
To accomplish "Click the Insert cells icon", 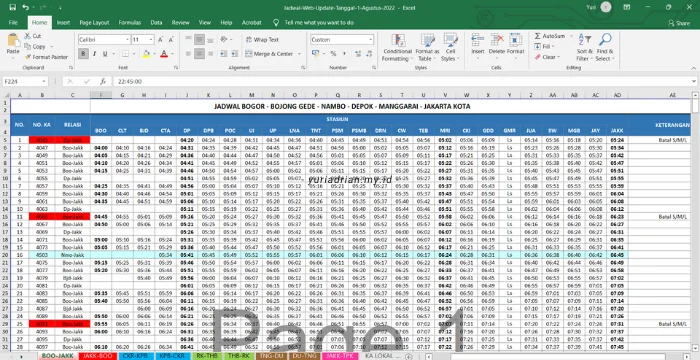I will (x=478, y=40).
